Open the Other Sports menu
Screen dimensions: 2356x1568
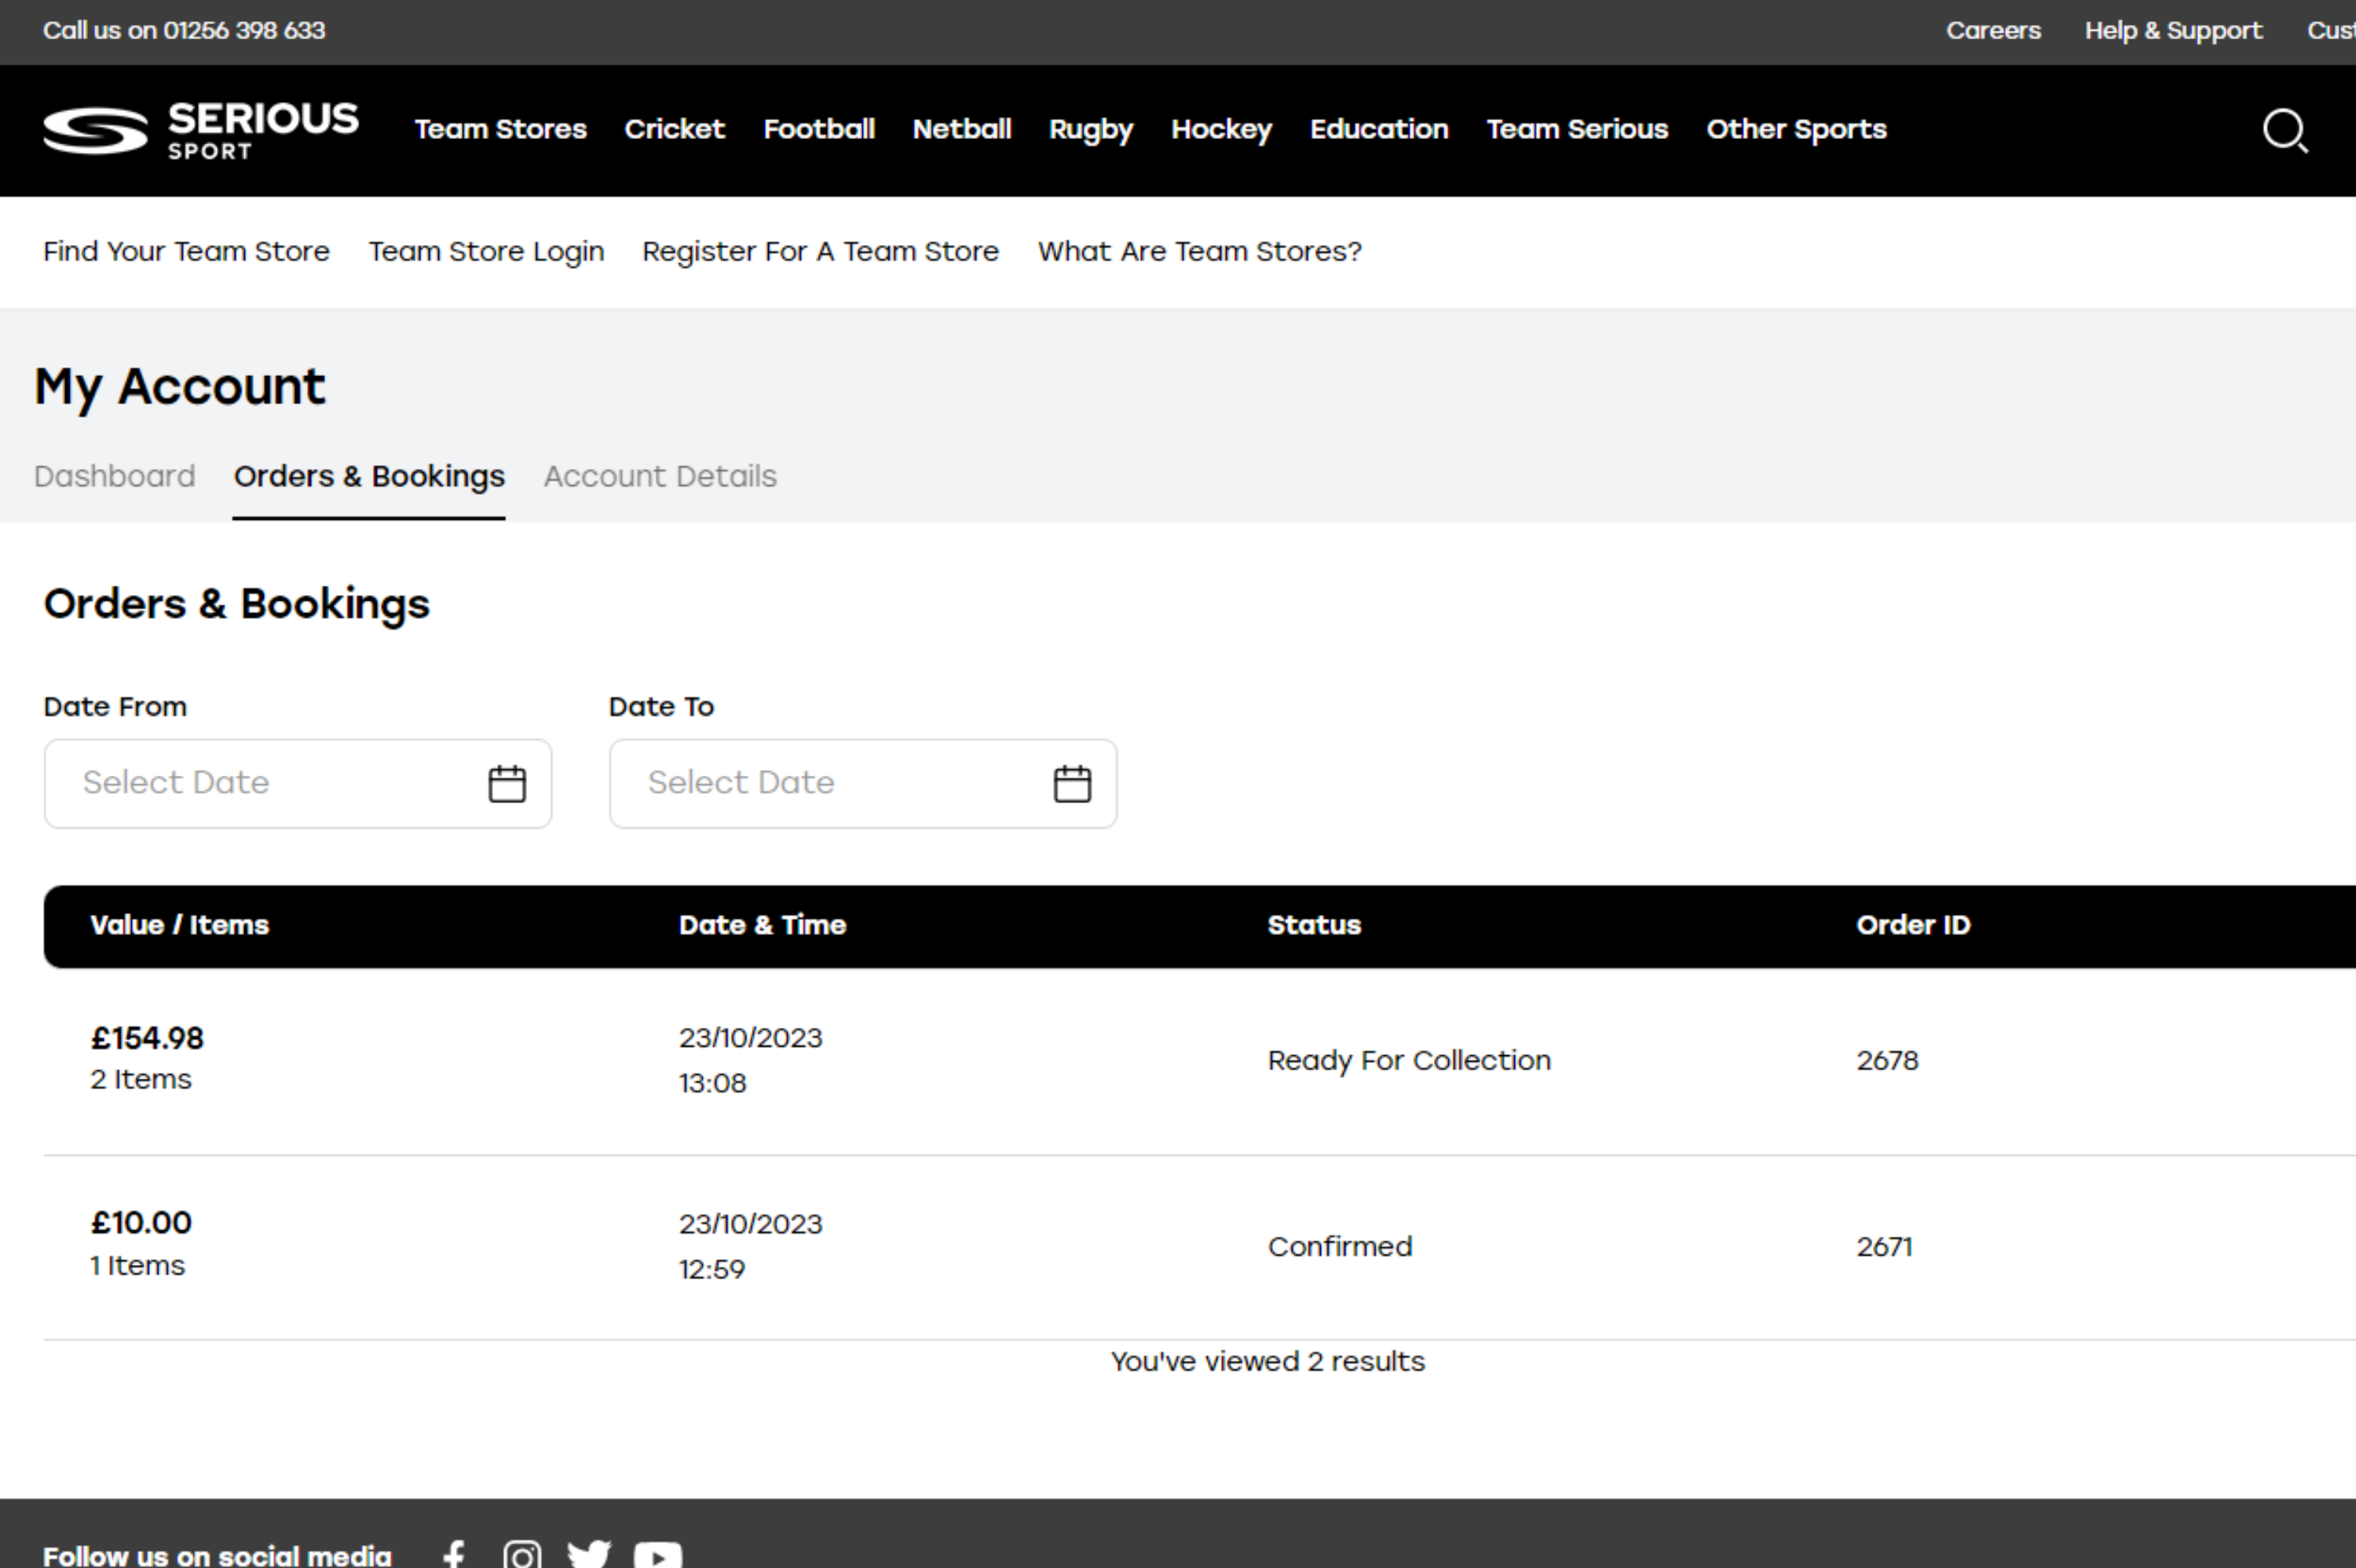(1796, 129)
